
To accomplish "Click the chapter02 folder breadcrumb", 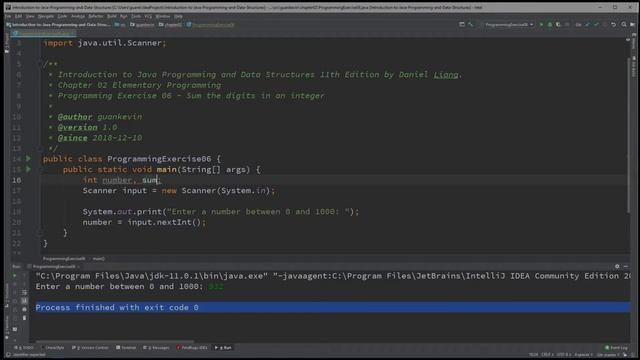I will (170, 24).
